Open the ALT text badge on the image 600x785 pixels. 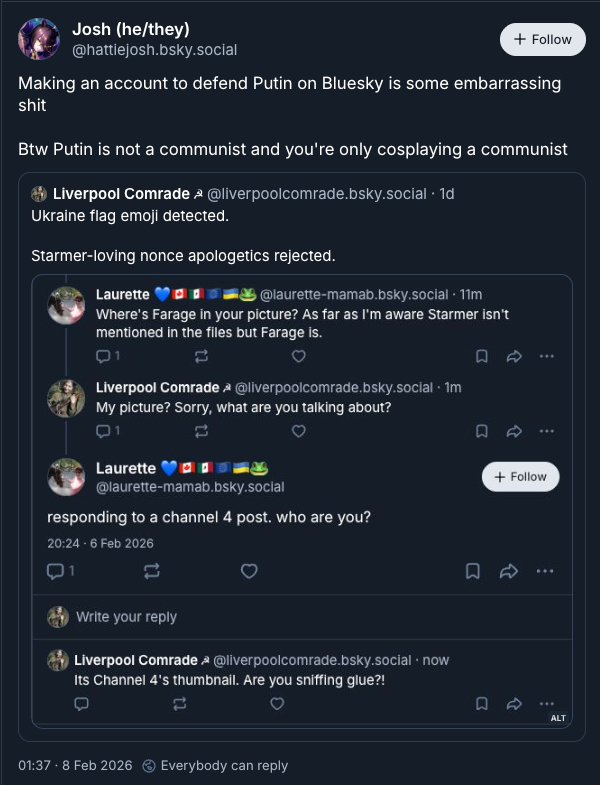pyautogui.click(x=558, y=718)
